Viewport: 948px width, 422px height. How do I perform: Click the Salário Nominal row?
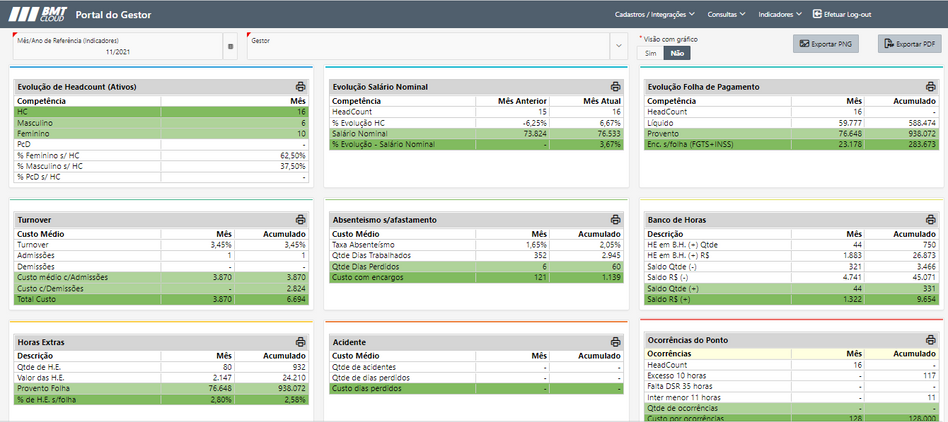(476, 134)
